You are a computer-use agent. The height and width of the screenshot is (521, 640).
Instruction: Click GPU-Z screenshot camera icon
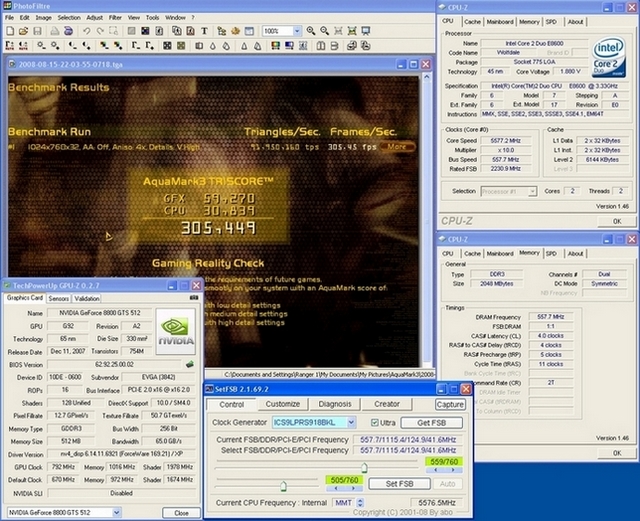(194, 298)
